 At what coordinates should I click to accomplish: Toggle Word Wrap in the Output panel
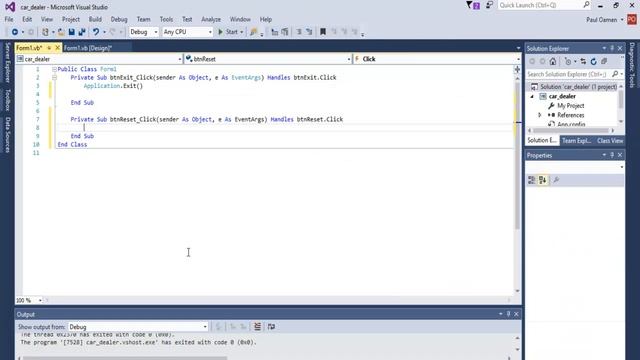(271, 327)
